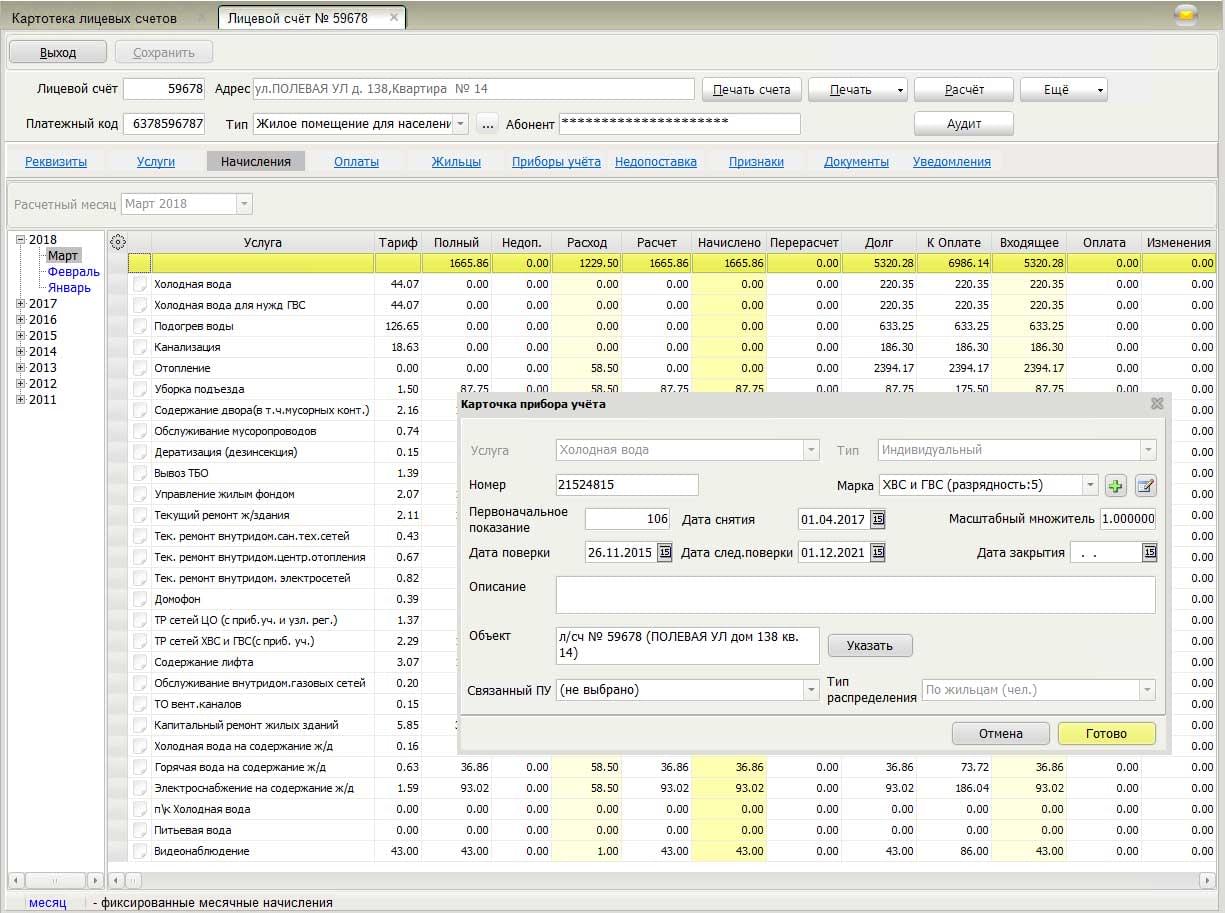
Task: Click the yellow mail notification icon
Action: point(1185,15)
